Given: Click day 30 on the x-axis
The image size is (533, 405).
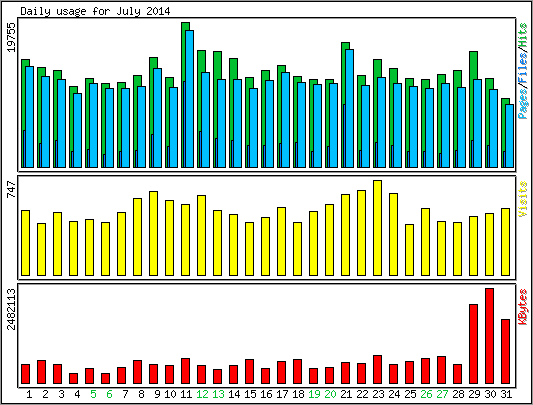Looking at the screenshot, I should click(490, 394).
